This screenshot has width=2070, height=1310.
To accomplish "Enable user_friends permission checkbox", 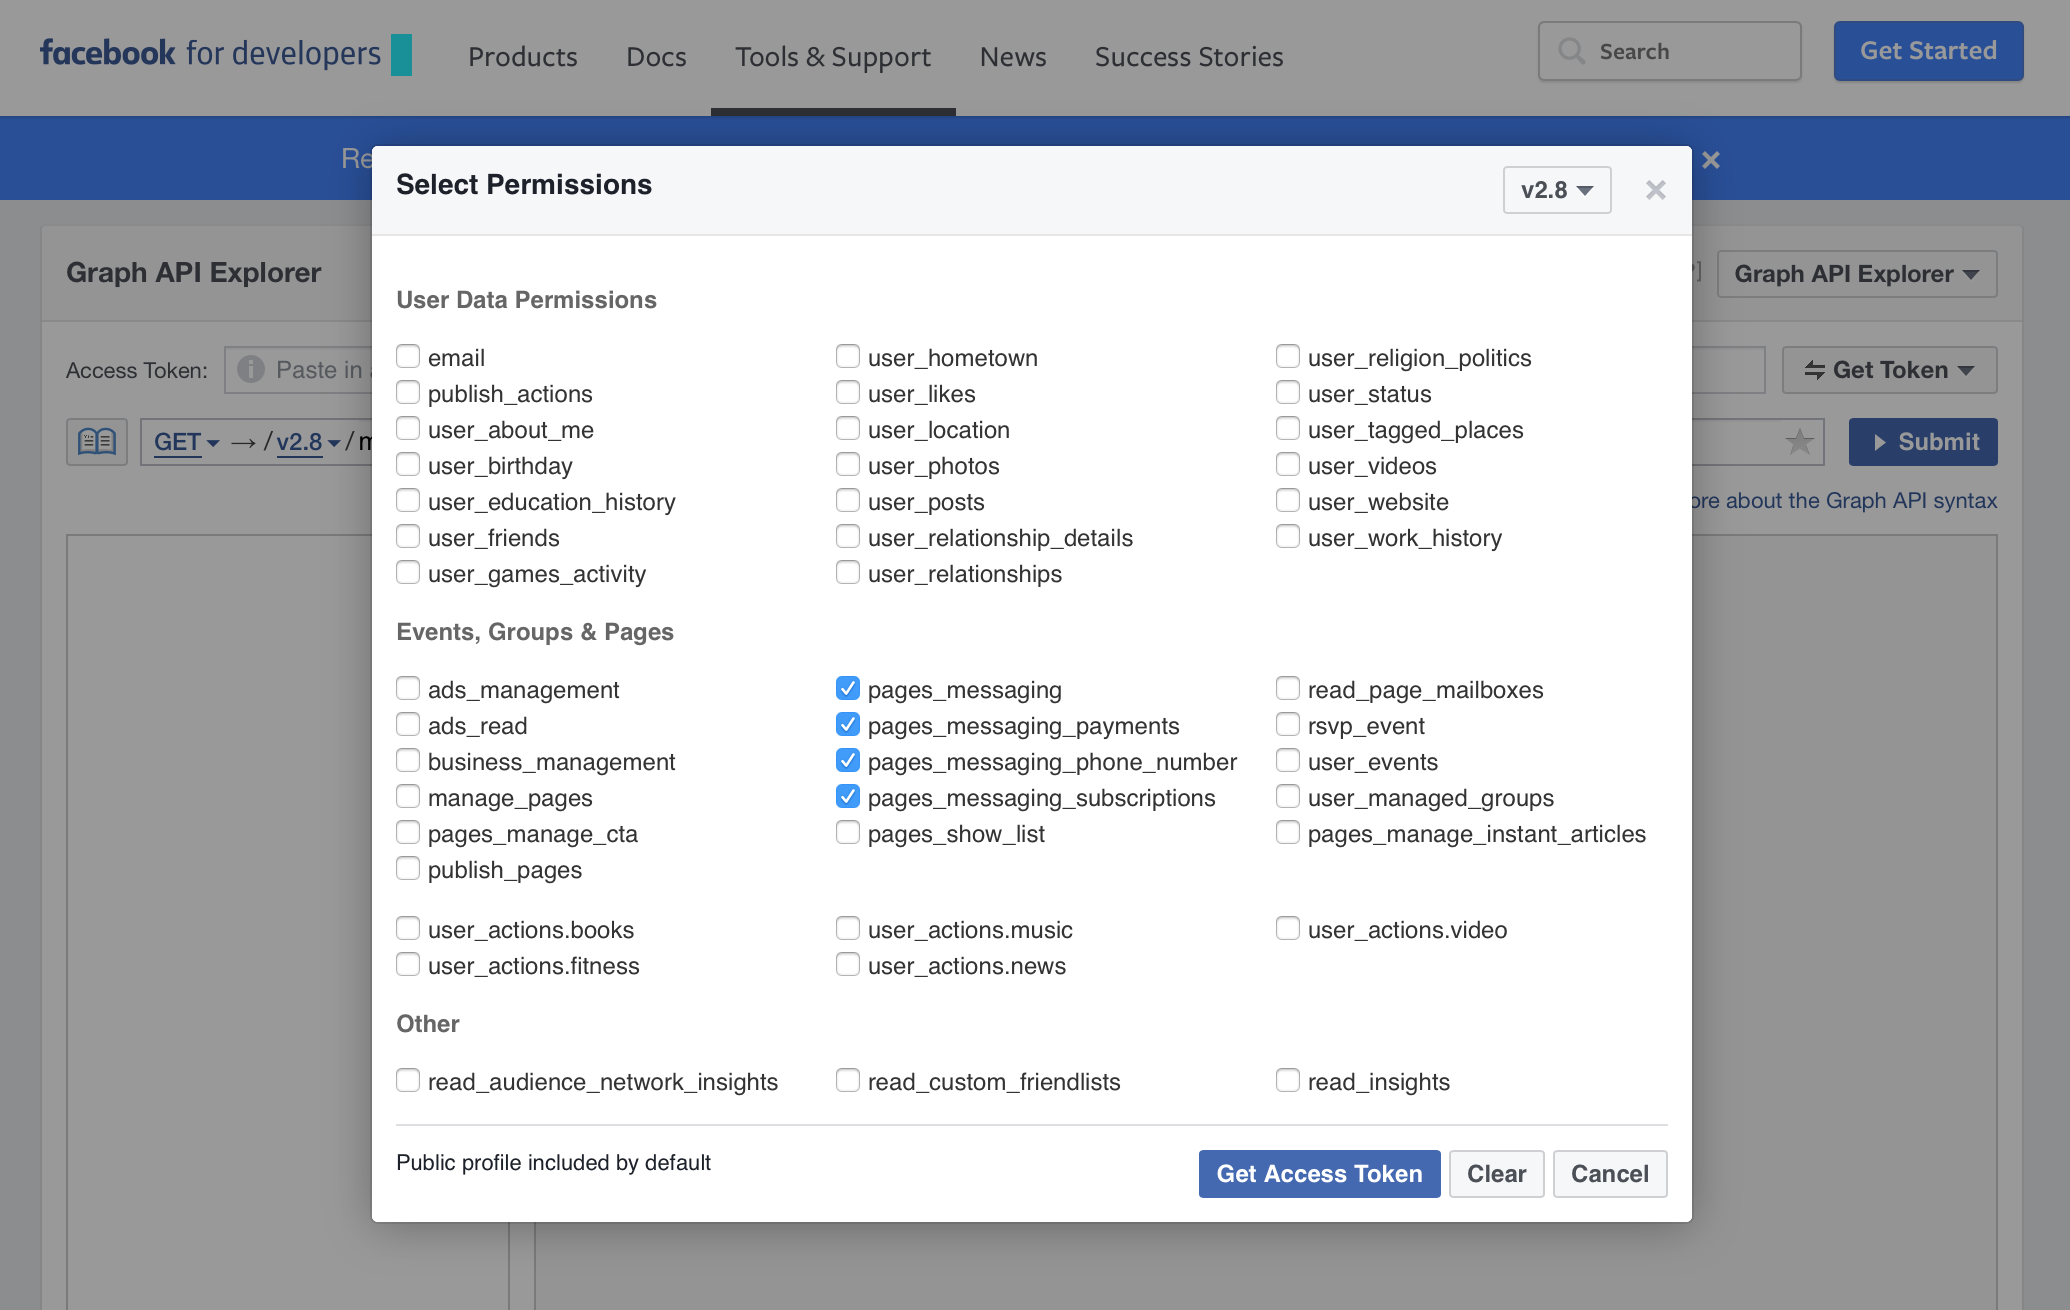I will 407,536.
